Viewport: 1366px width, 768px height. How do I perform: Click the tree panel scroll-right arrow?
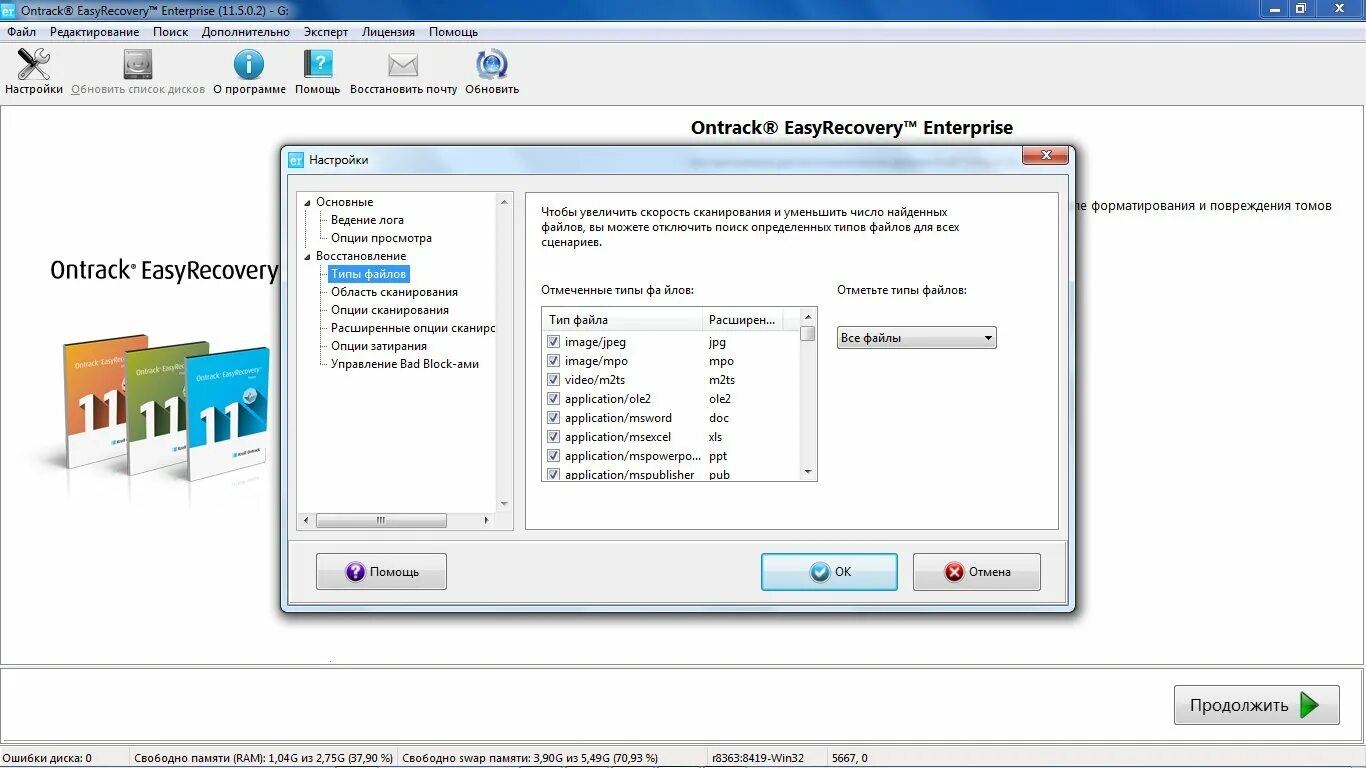(x=487, y=520)
